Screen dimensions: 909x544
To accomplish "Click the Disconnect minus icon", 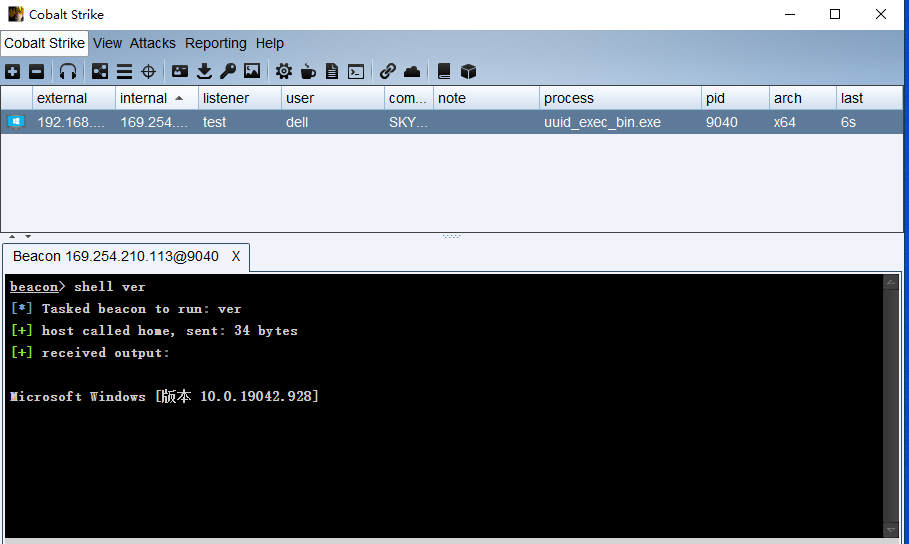I will (37, 71).
